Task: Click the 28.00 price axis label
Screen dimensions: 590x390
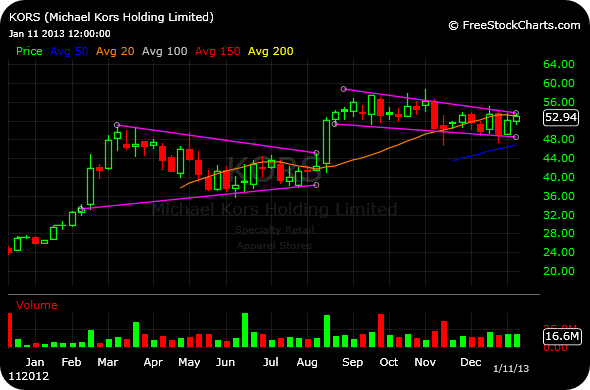Action: point(559,233)
